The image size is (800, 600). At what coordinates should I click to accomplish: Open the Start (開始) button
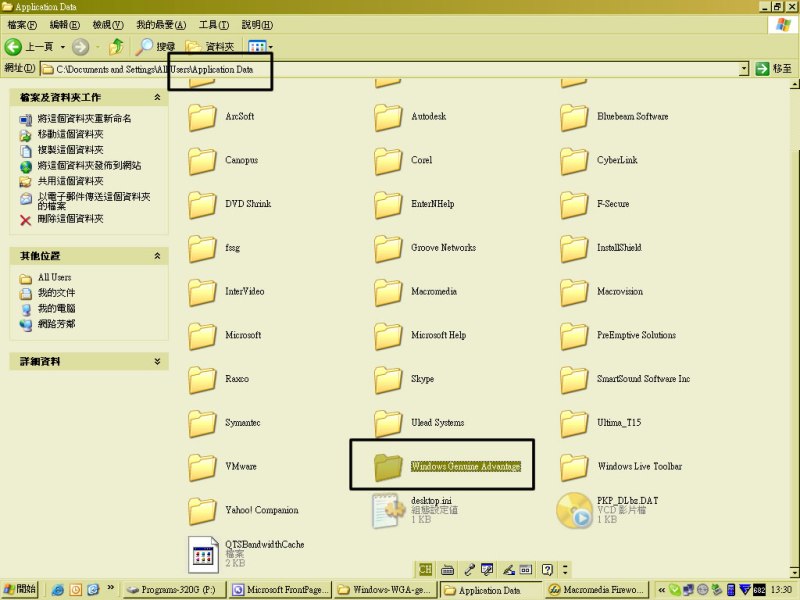point(20,589)
